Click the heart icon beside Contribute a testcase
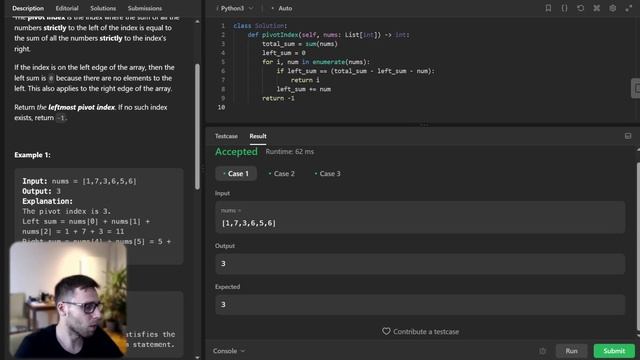The height and width of the screenshot is (360, 640). [x=386, y=331]
